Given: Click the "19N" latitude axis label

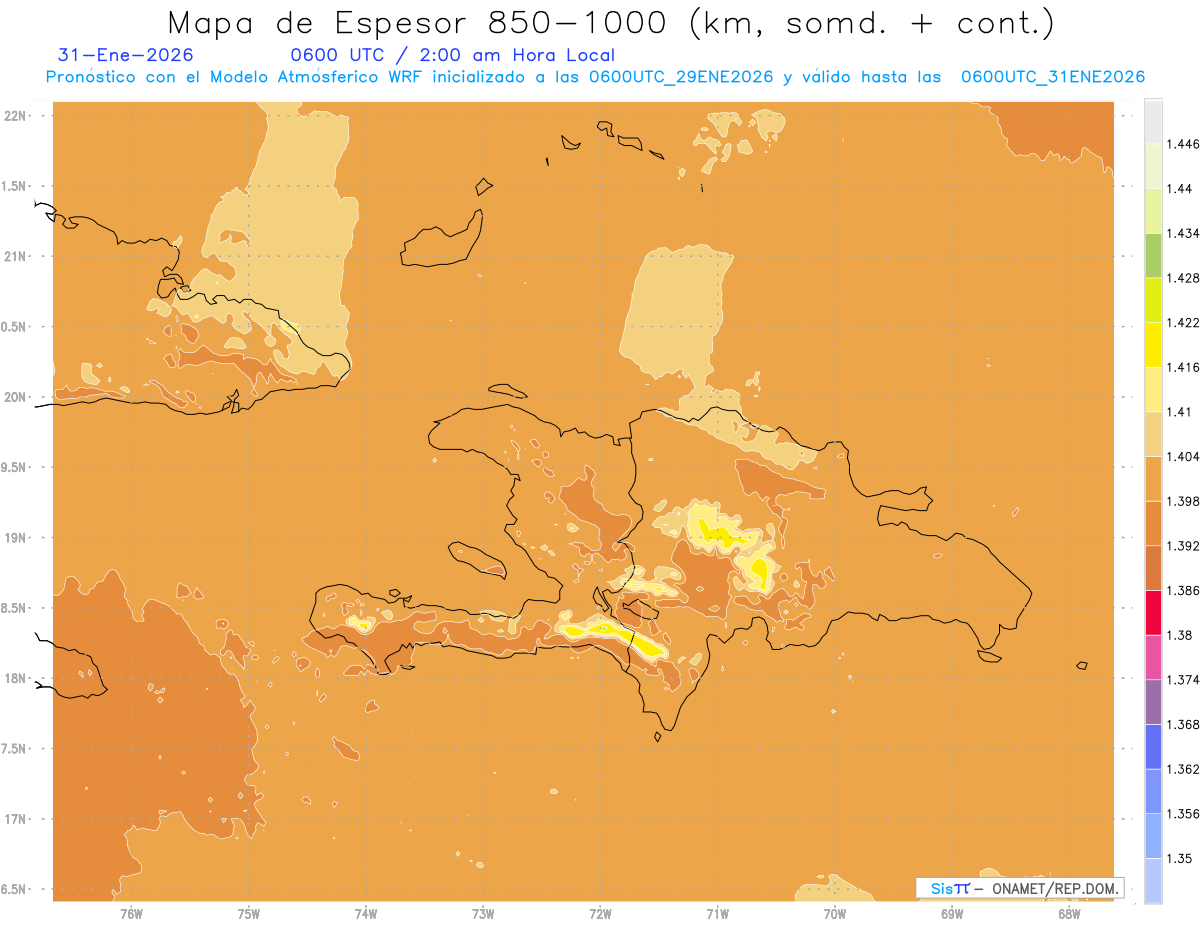Looking at the screenshot, I should click(16, 538).
